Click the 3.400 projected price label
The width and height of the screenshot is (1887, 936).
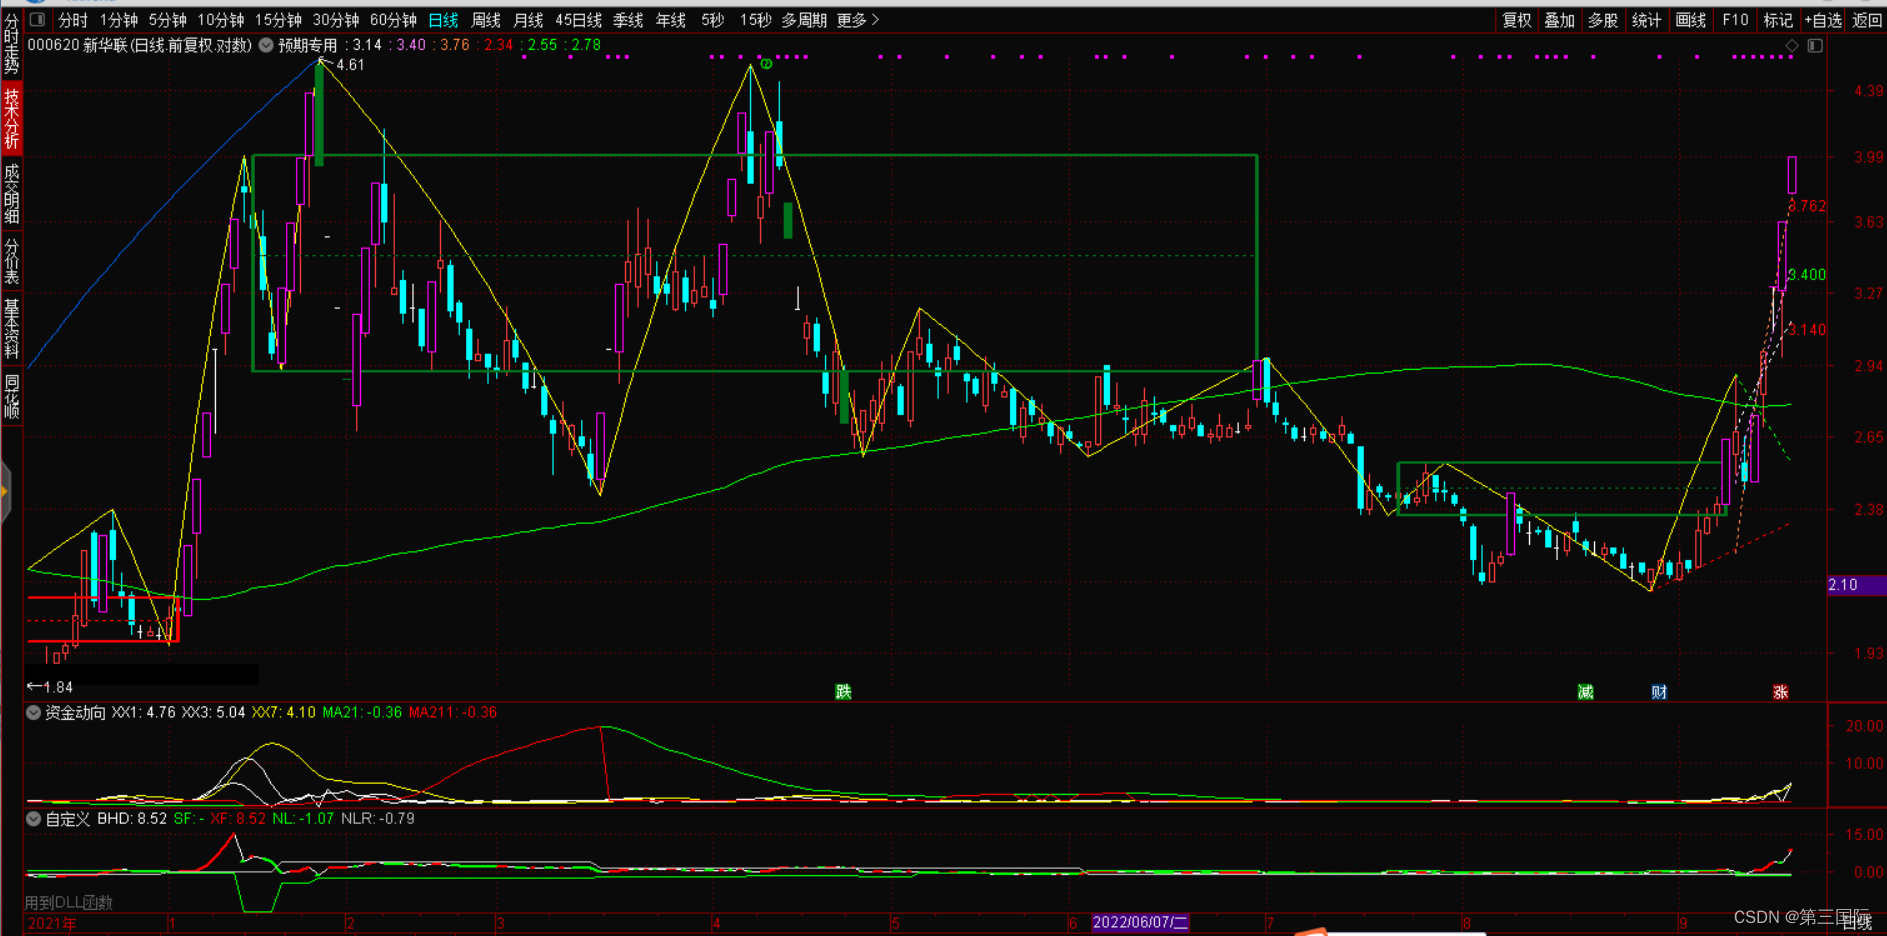pos(1807,274)
